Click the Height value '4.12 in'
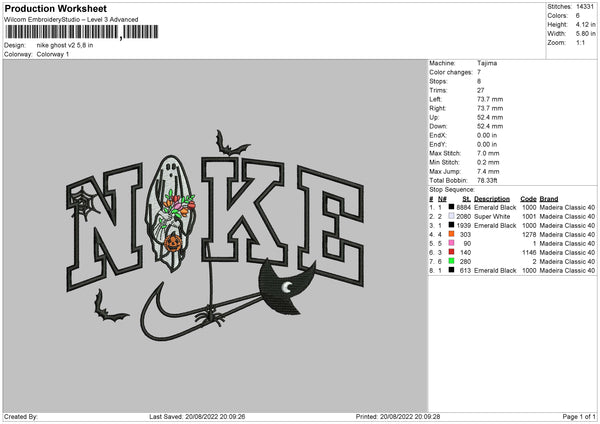The width and height of the screenshot is (600, 424). point(585,24)
